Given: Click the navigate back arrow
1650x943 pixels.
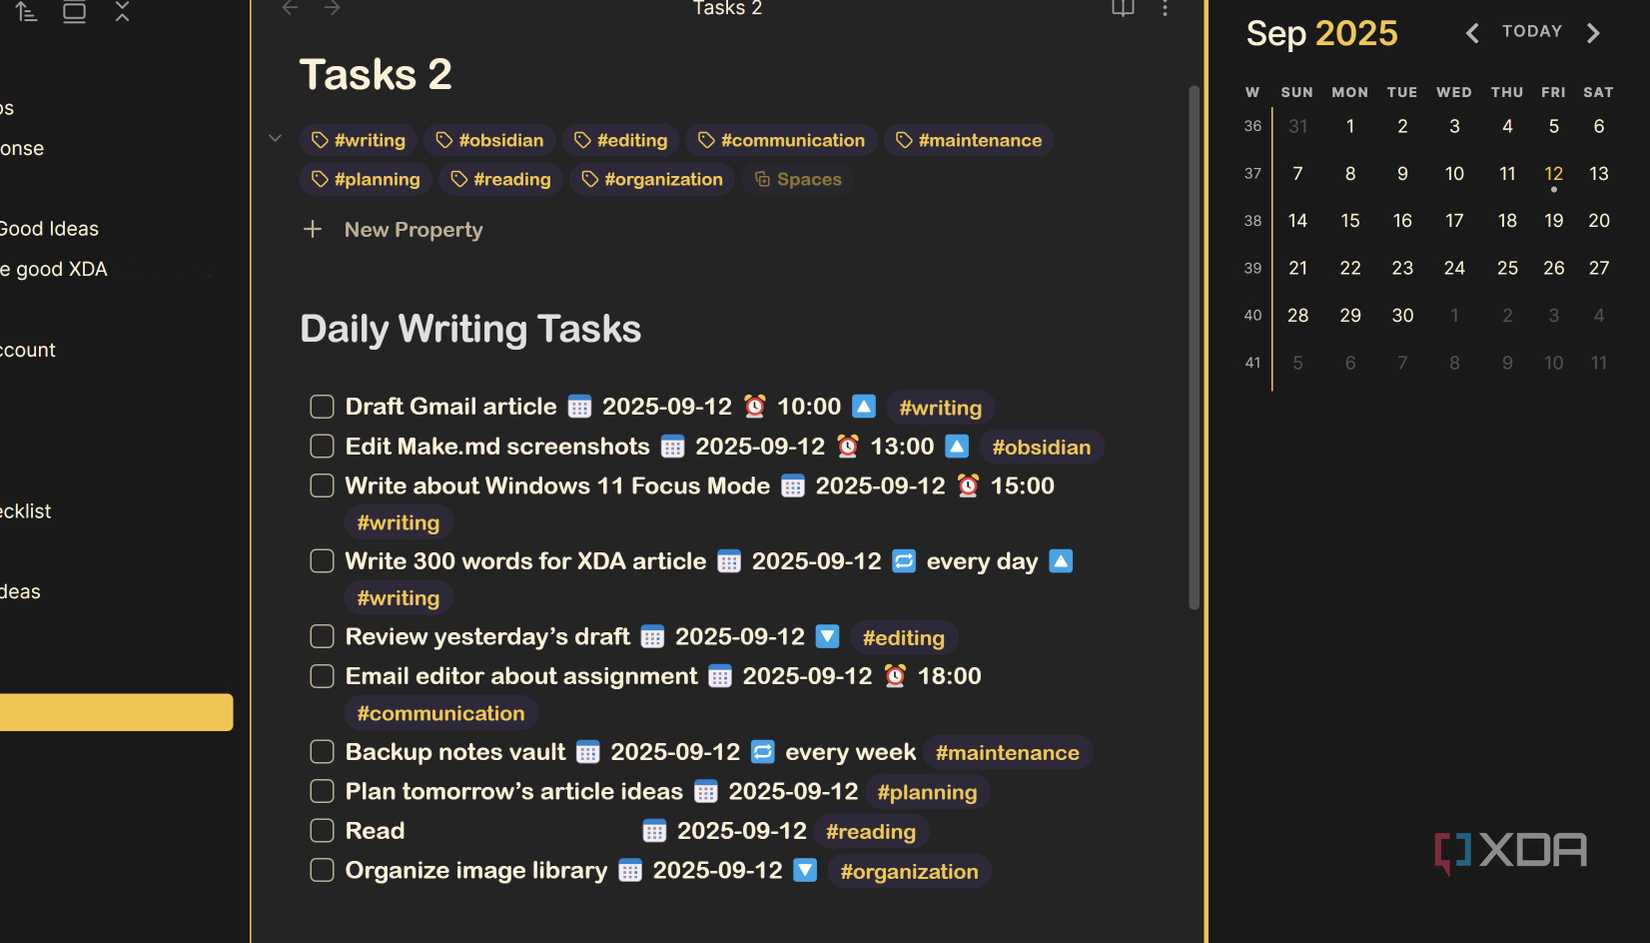Looking at the screenshot, I should 290,8.
